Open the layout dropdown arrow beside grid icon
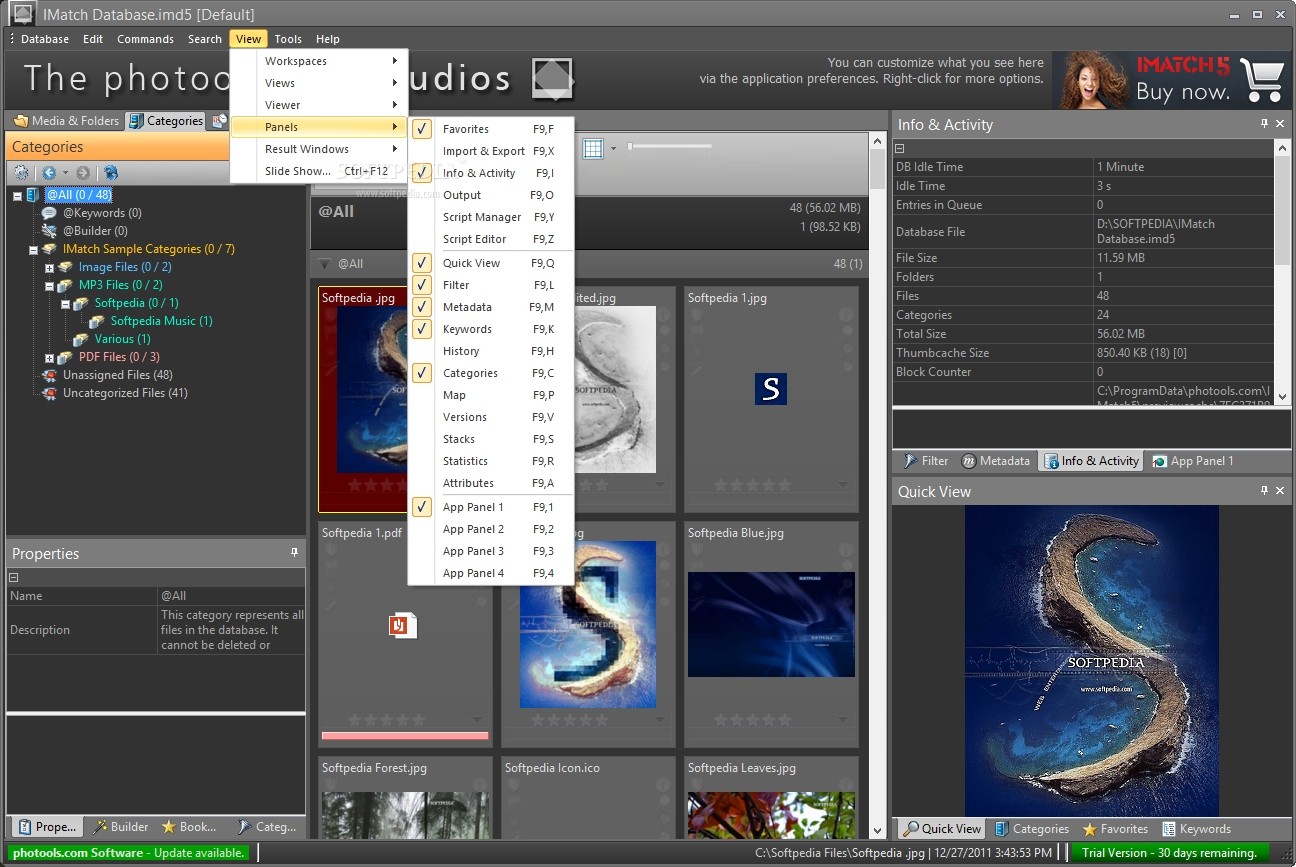1296x867 pixels. 613,149
